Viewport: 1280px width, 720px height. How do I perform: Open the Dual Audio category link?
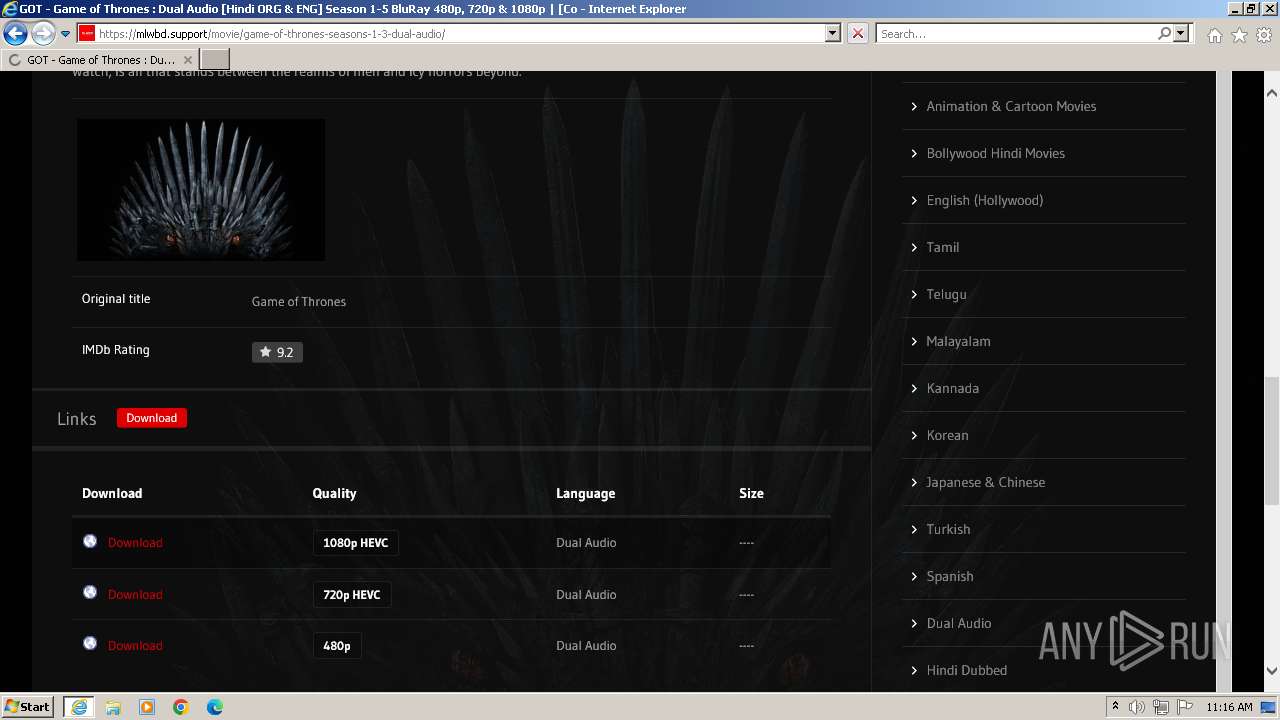959,623
